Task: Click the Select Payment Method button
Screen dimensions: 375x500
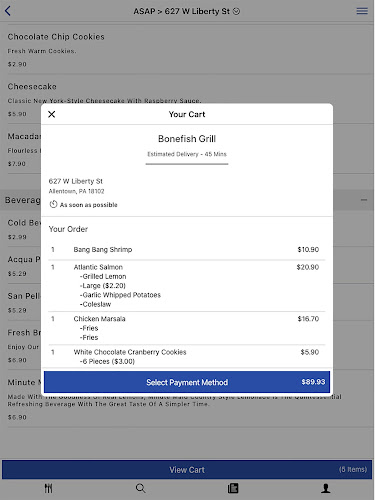Action: pyautogui.click(x=187, y=382)
